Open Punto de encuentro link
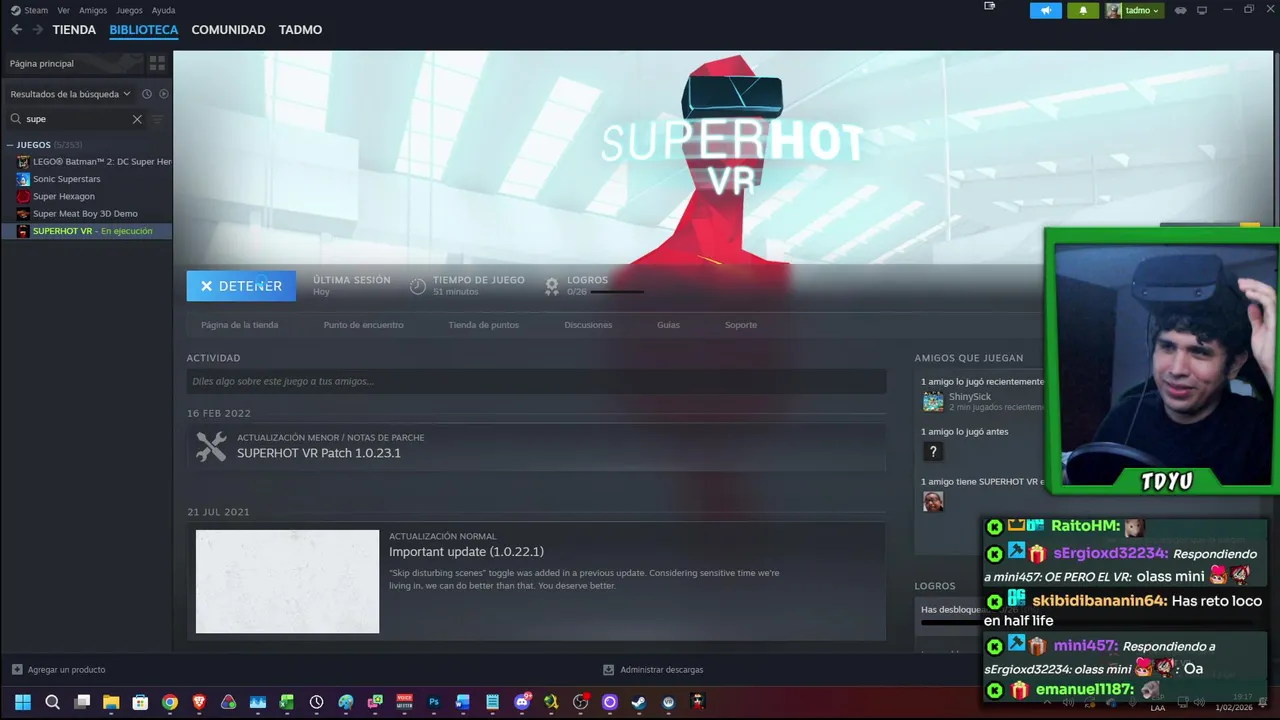This screenshot has height=720, width=1280. pyautogui.click(x=364, y=325)
